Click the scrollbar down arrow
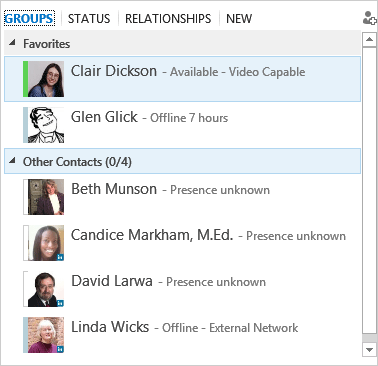 pyautogui.click(x=369, y=350)
